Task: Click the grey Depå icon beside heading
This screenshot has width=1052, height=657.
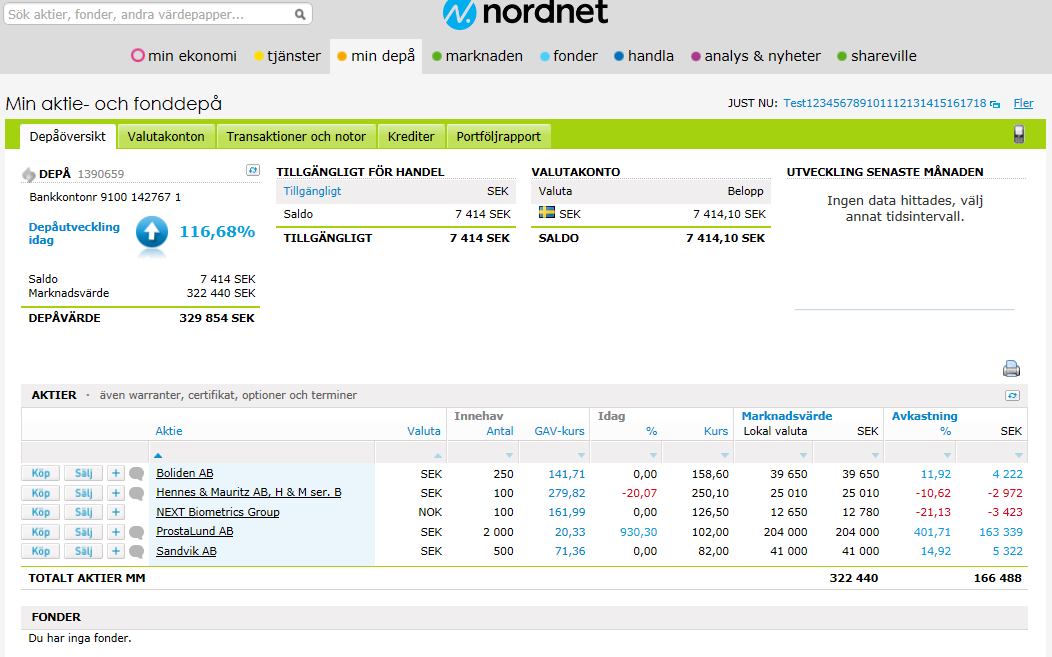Action: (29, 174)
